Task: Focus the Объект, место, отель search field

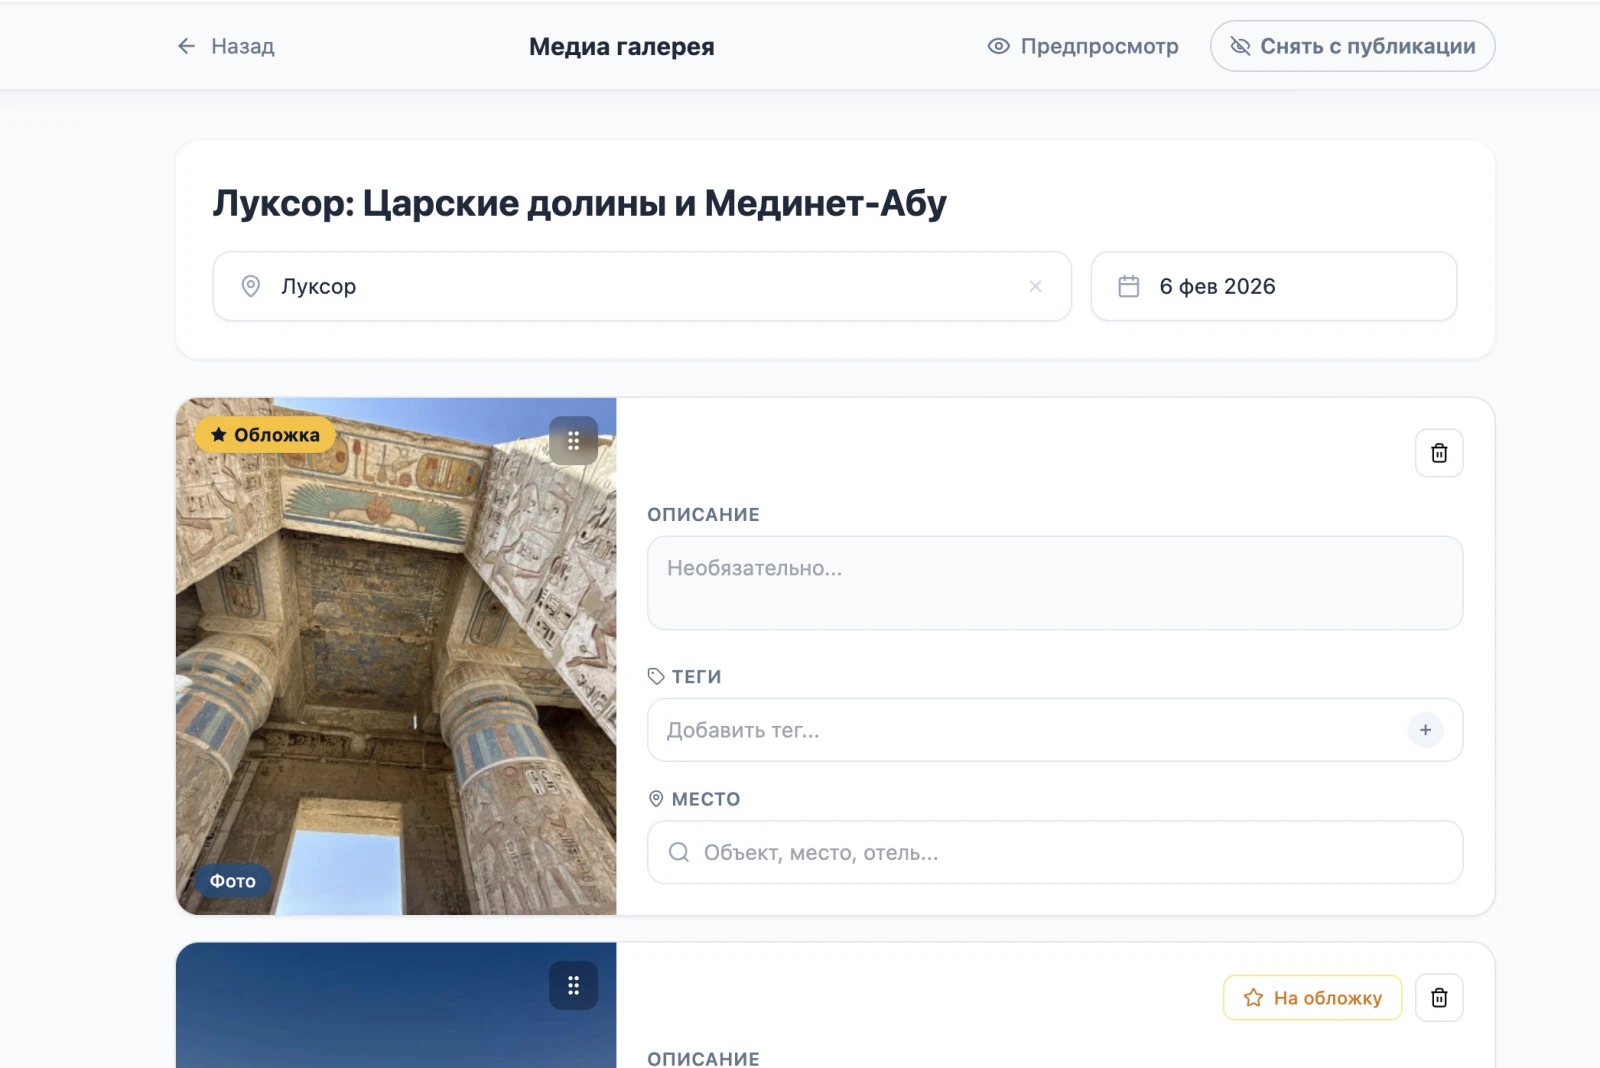Action: tap(1055, 852)
